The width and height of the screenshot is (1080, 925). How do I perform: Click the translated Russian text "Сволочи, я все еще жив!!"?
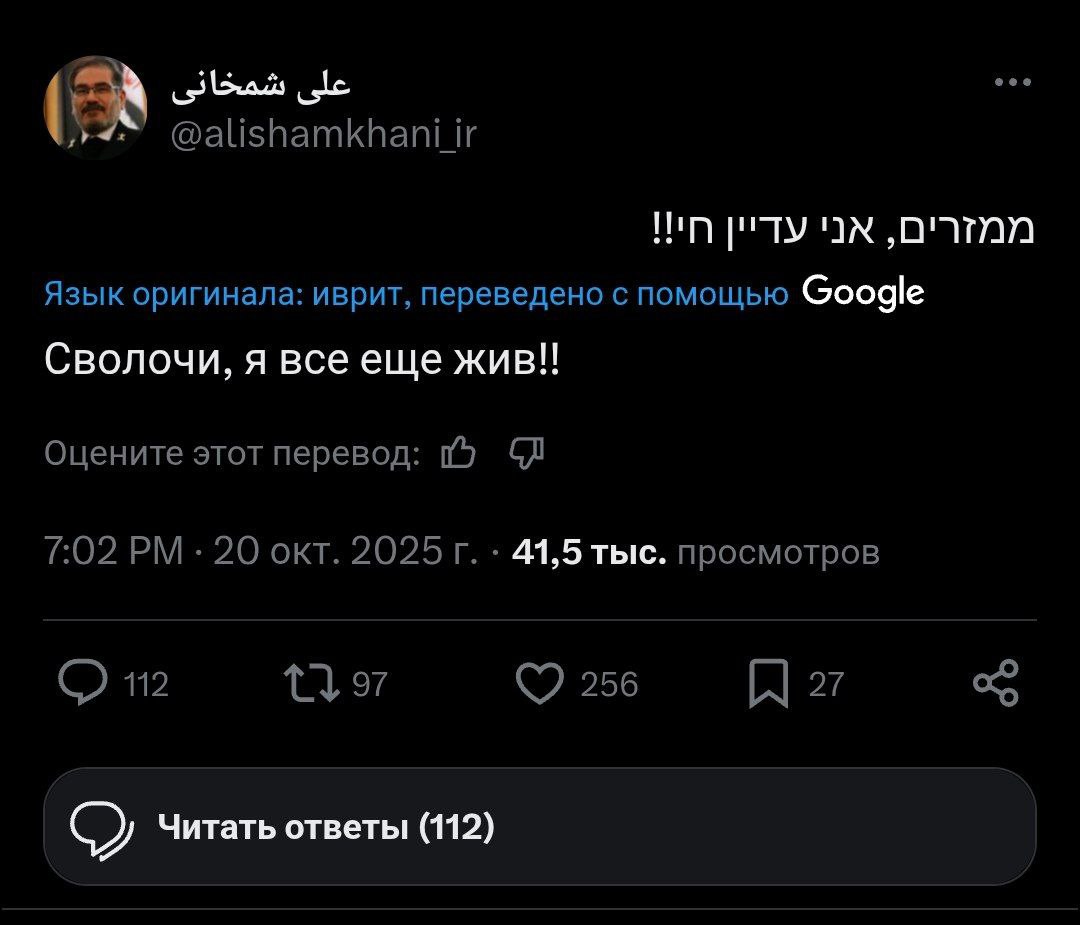coord(302,358)
